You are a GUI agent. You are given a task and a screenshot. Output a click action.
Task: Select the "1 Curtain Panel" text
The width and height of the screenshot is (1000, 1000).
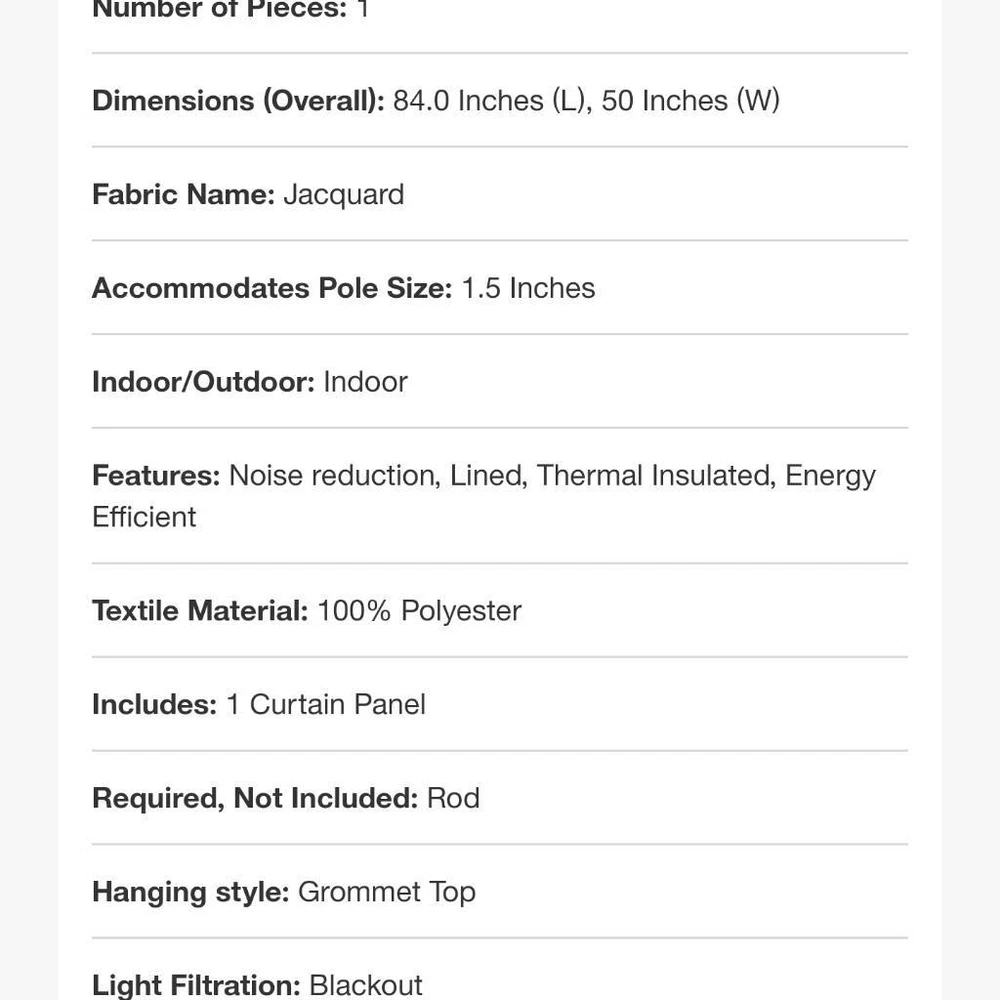point(326,705)
